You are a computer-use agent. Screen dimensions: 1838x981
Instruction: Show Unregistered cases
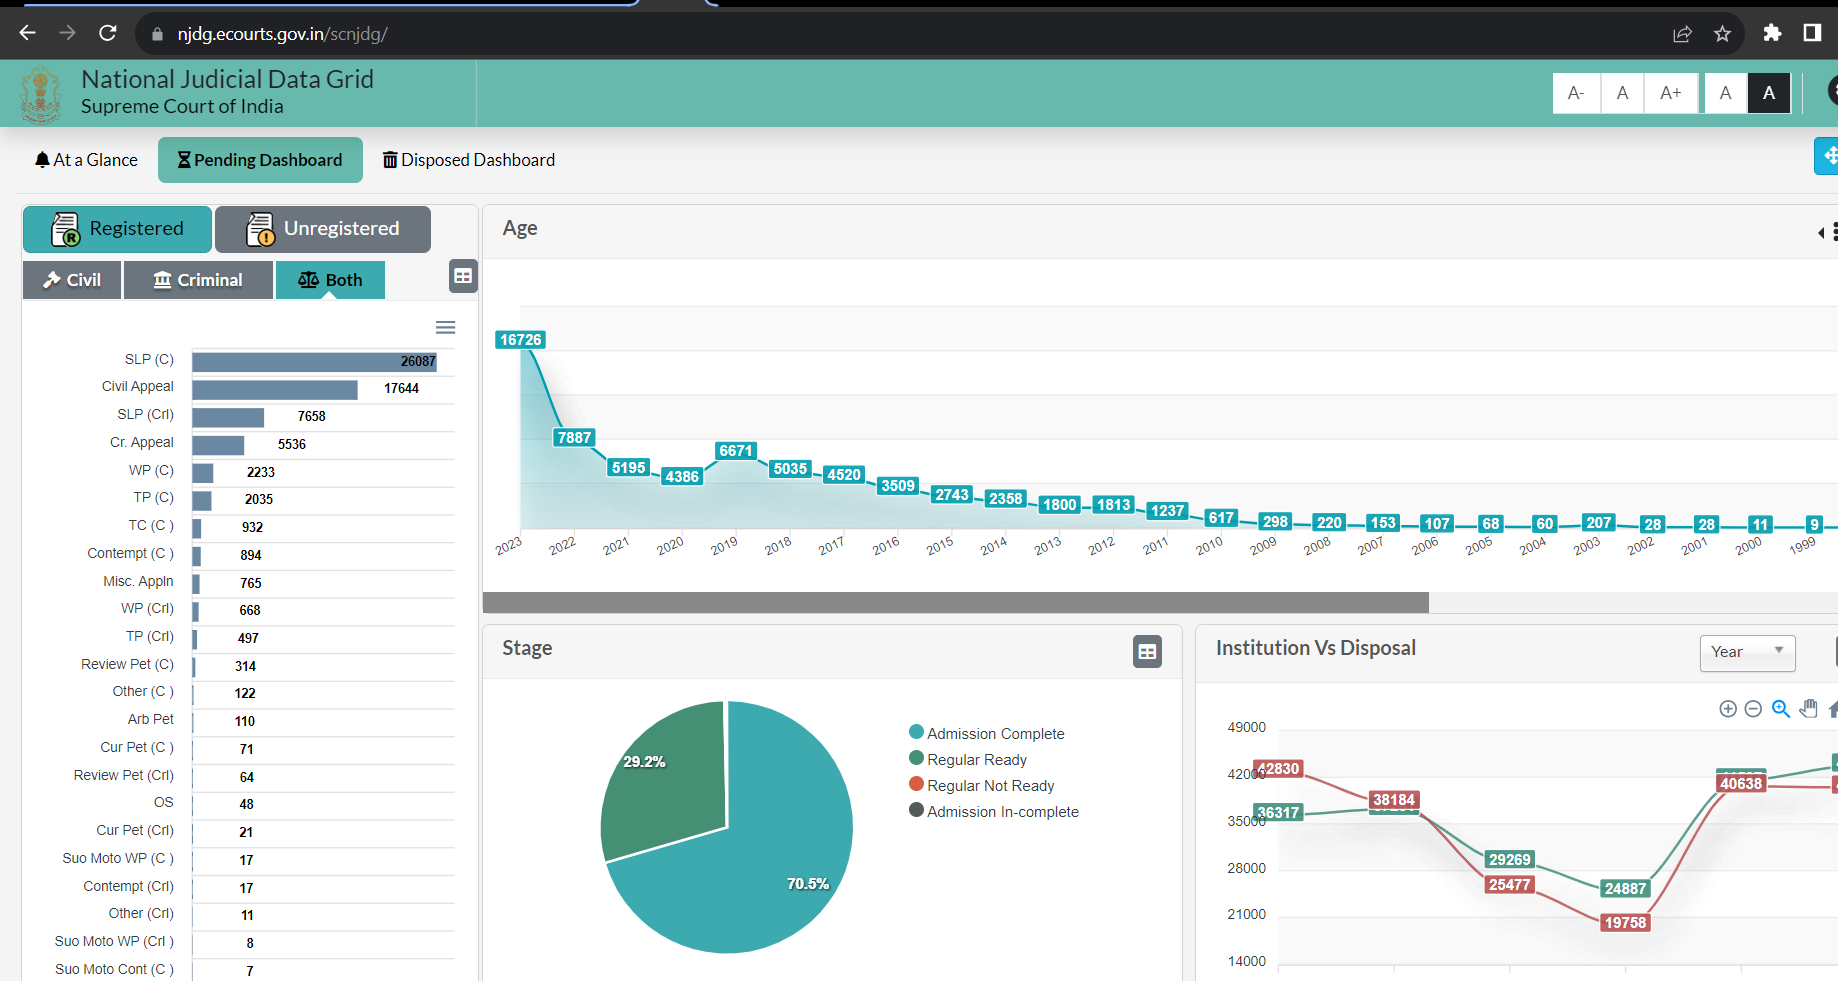coord(323,229)
